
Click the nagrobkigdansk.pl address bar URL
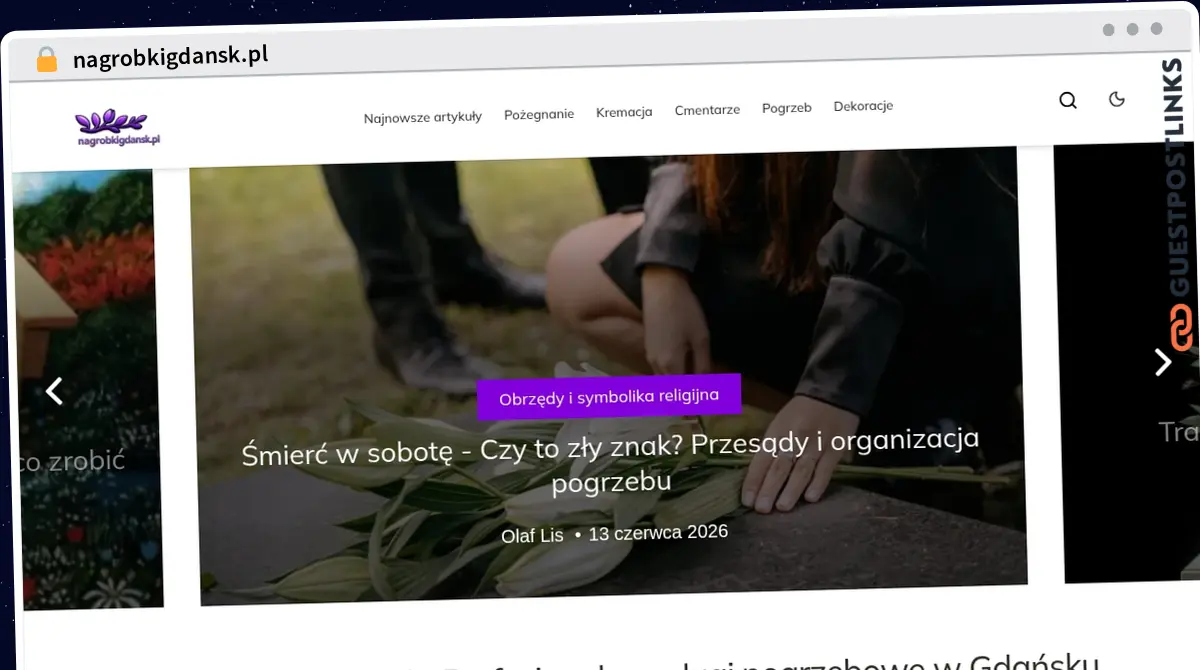170,57
